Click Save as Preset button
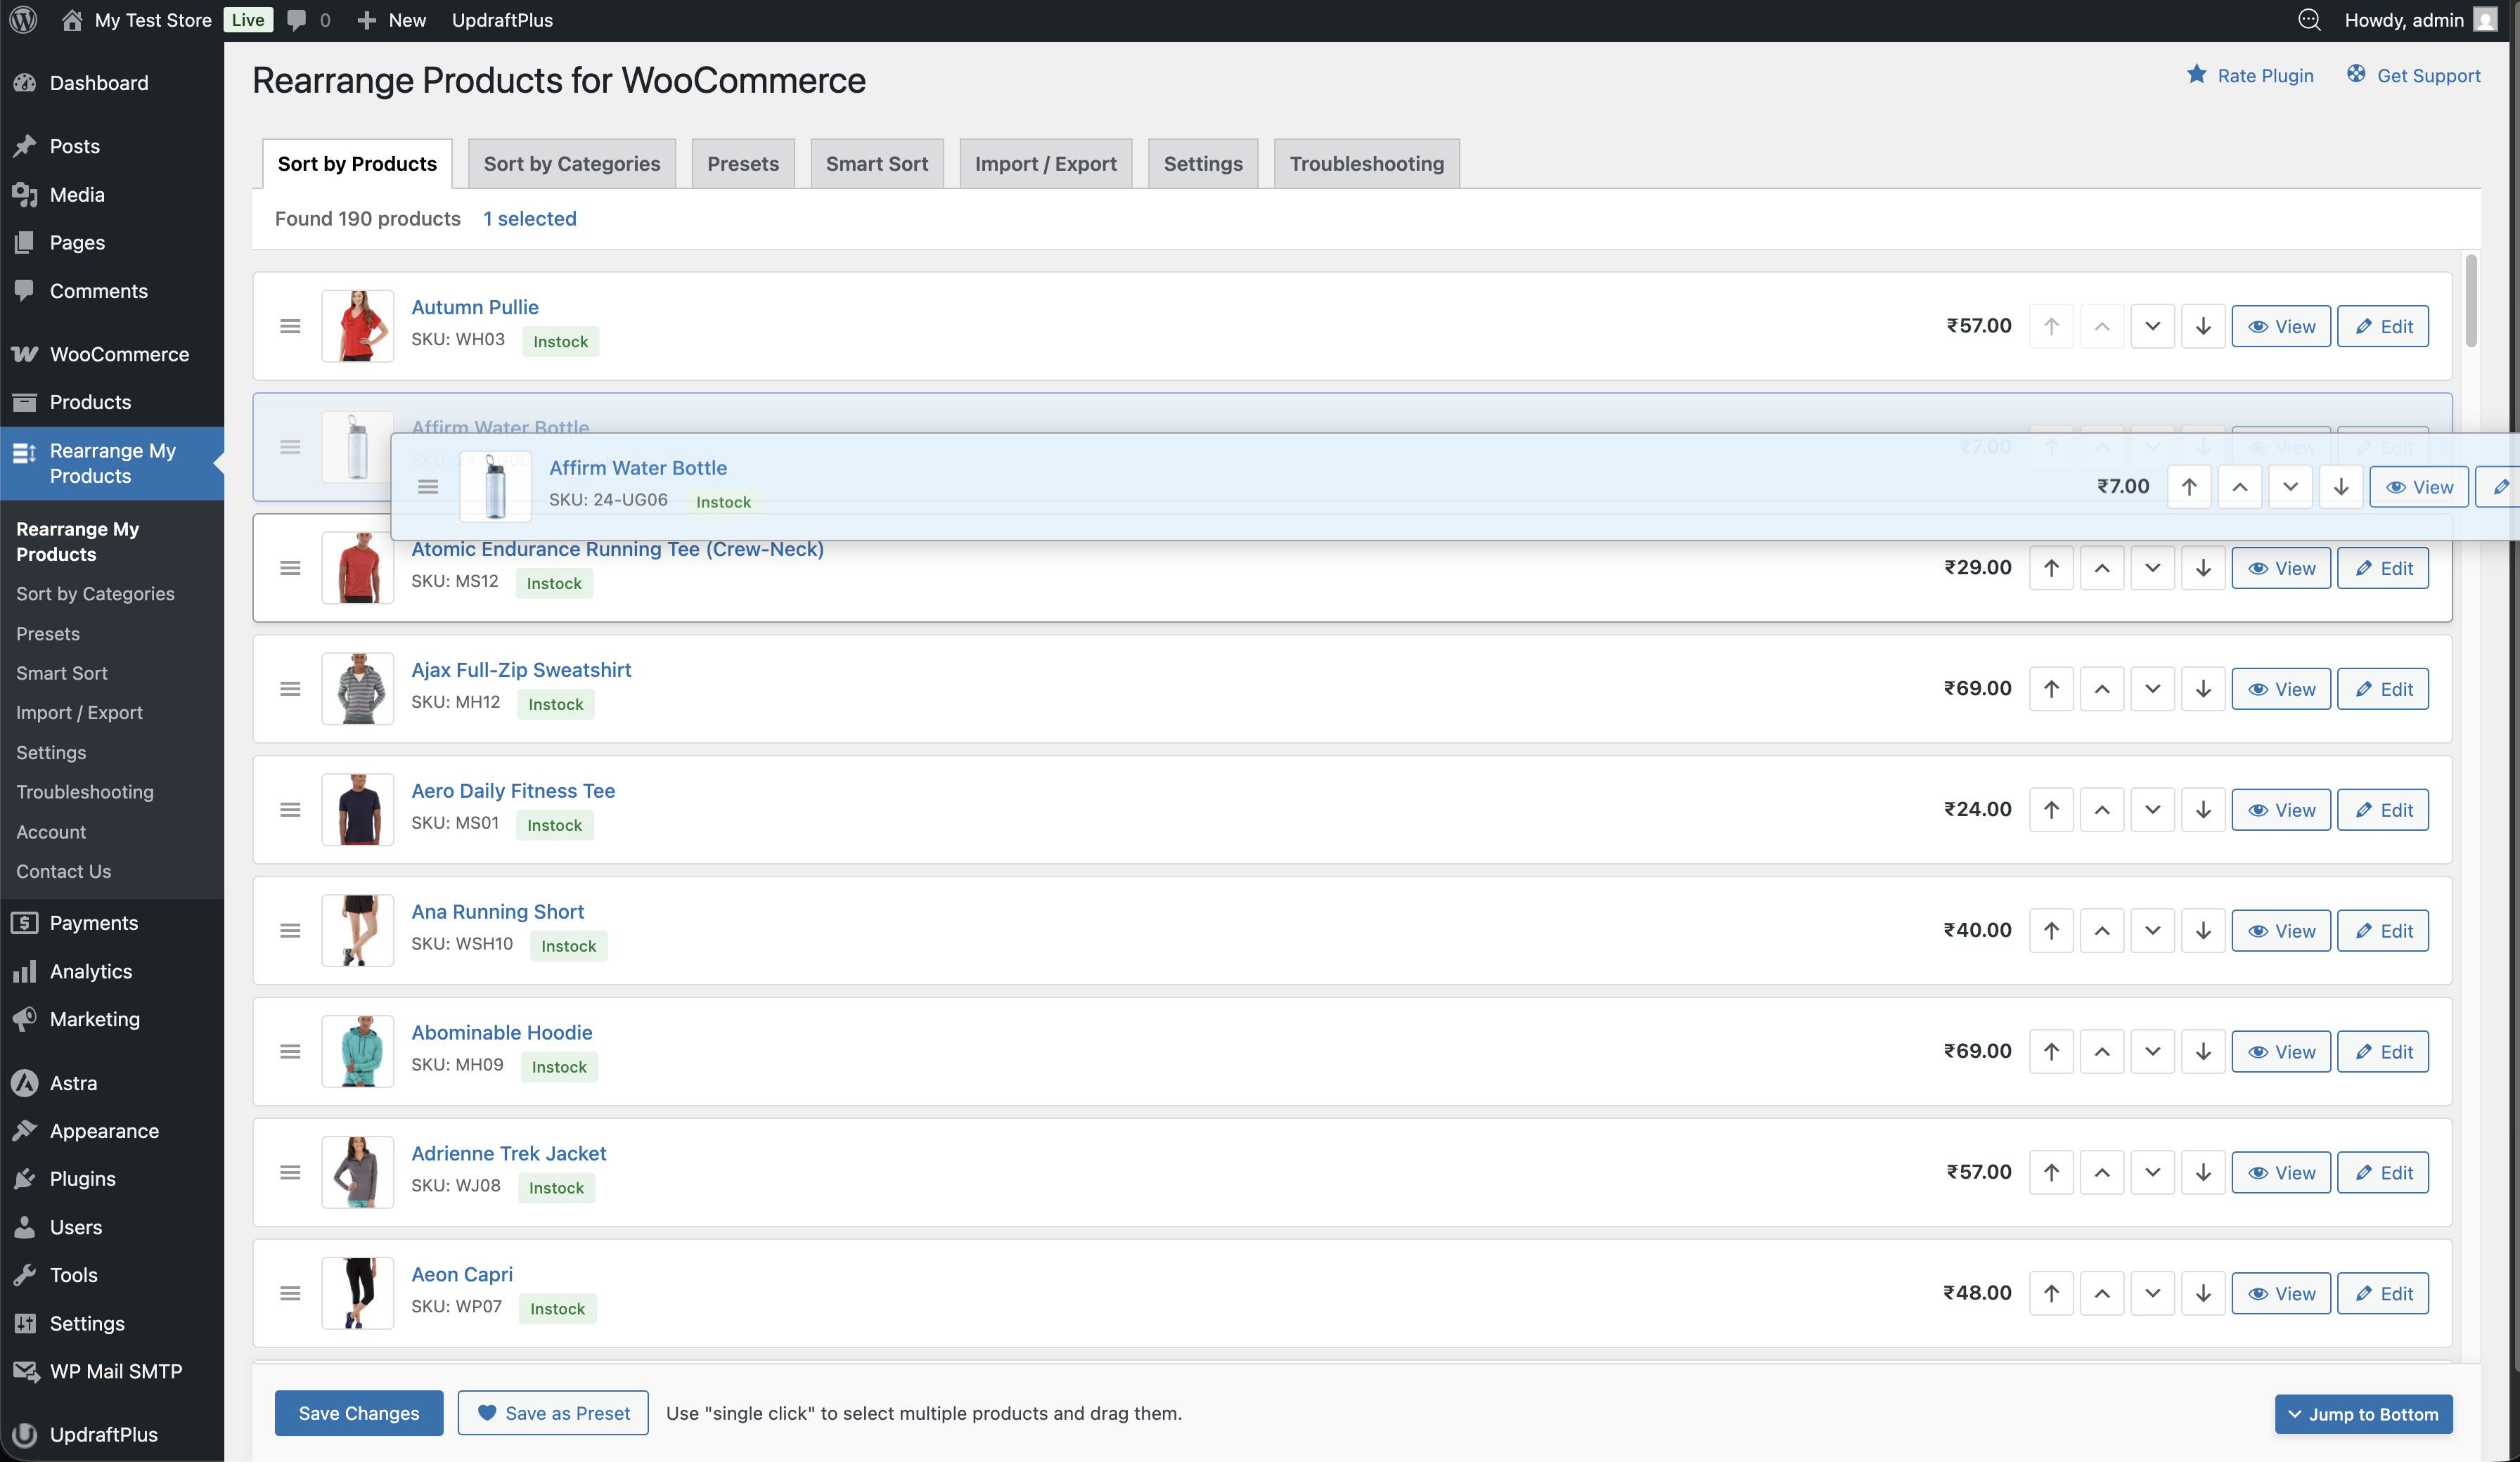This screenshot has width=2520, height=1462. pos(553,1413)
